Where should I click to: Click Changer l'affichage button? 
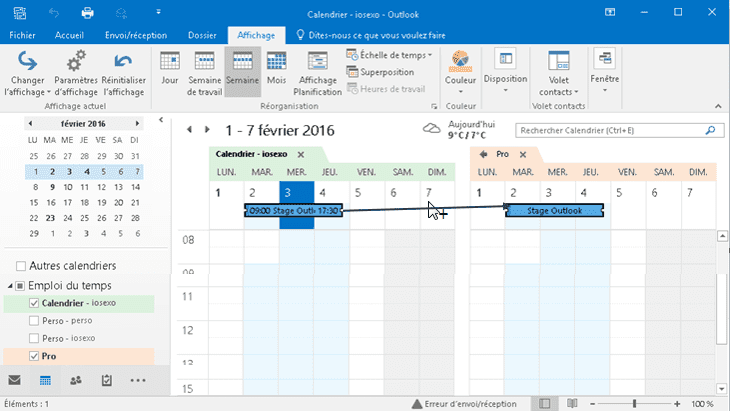tap(27, 73)
